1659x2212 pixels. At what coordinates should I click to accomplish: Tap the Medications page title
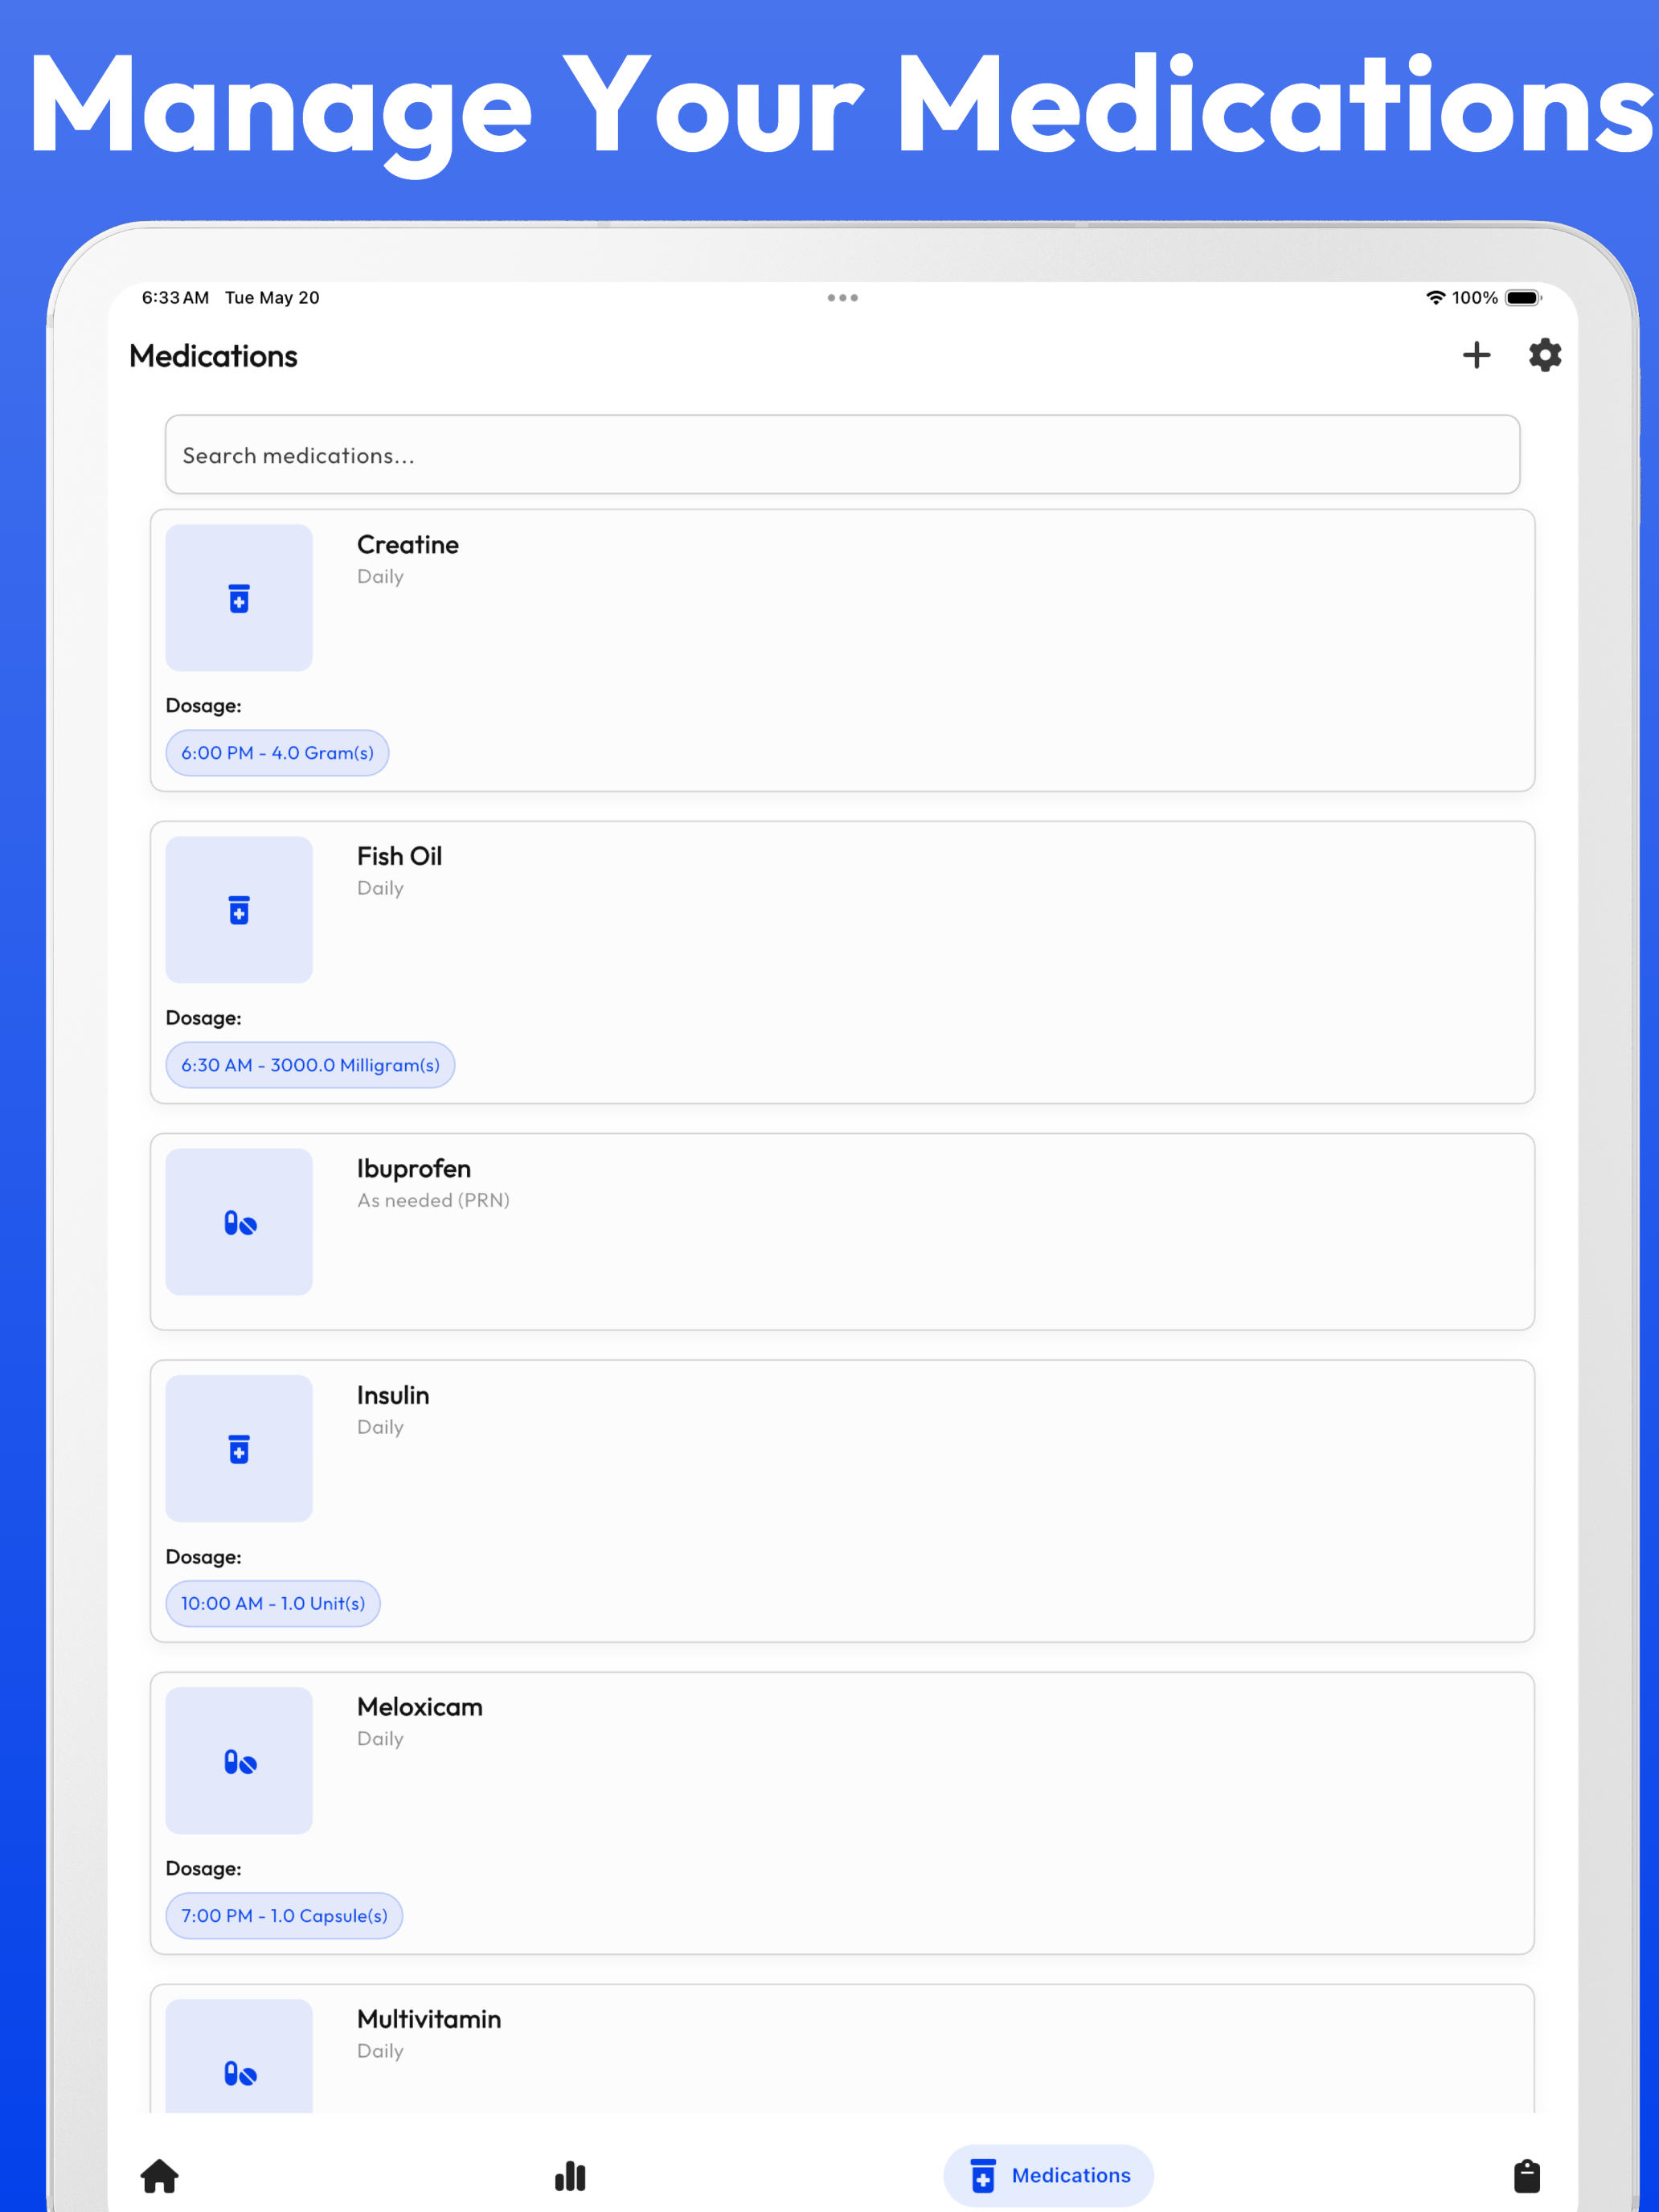coord(213,357)
